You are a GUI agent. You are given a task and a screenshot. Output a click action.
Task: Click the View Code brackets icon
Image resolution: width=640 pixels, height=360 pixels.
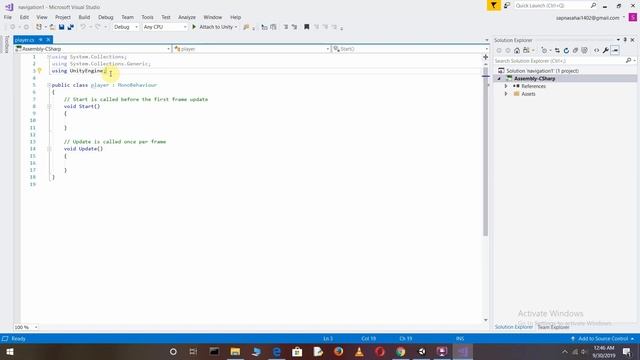[596, 50]
